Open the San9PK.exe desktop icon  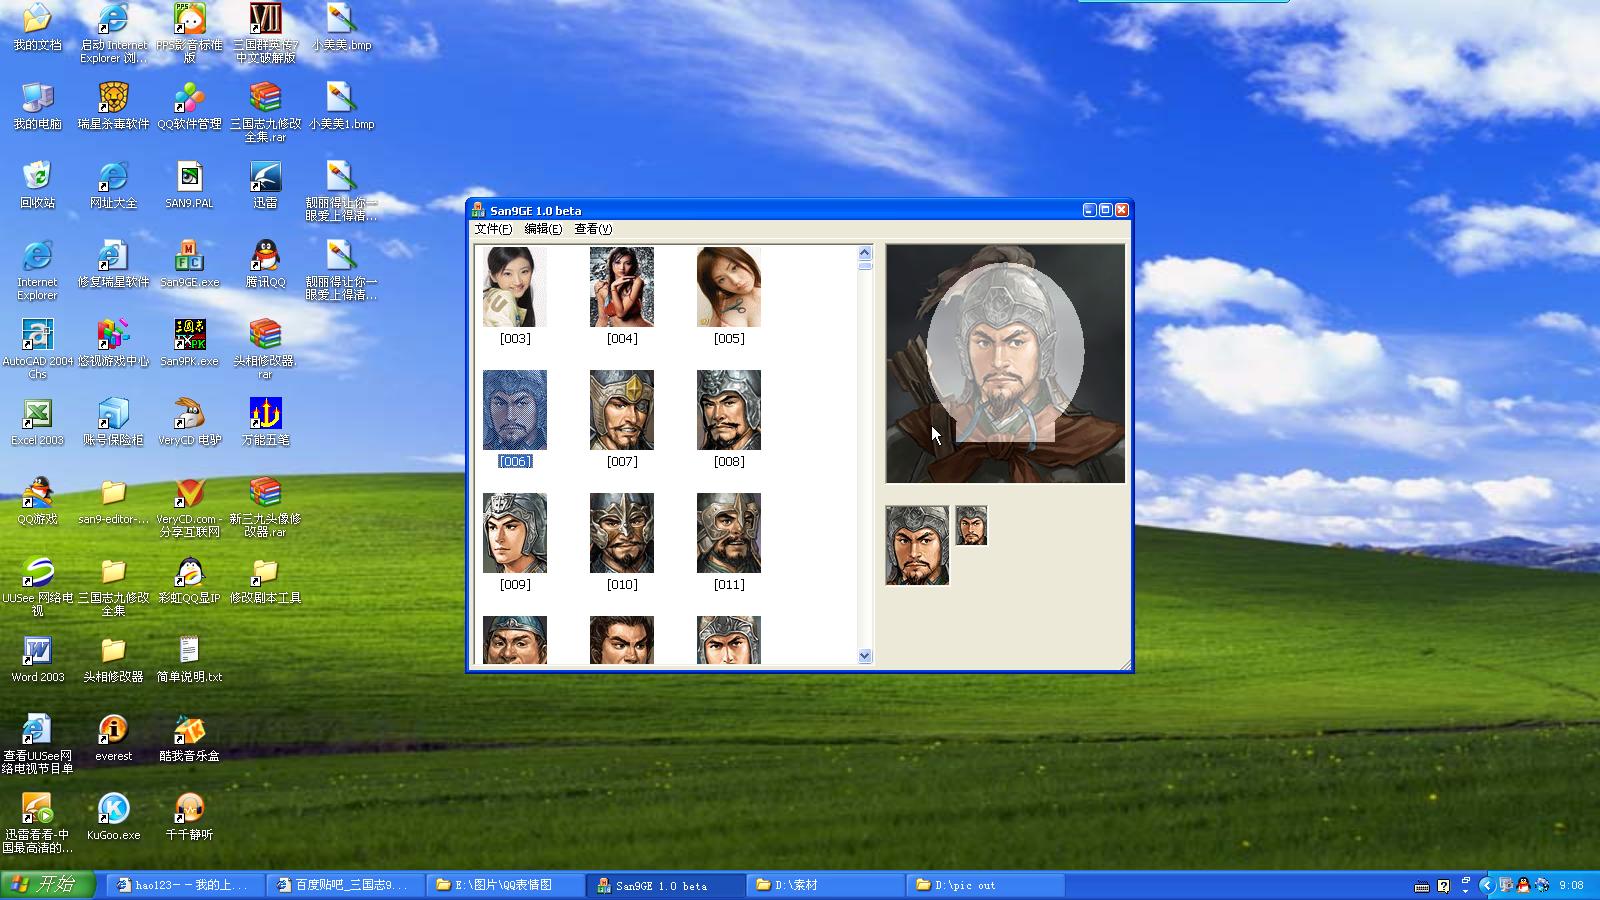coord(189,336)
